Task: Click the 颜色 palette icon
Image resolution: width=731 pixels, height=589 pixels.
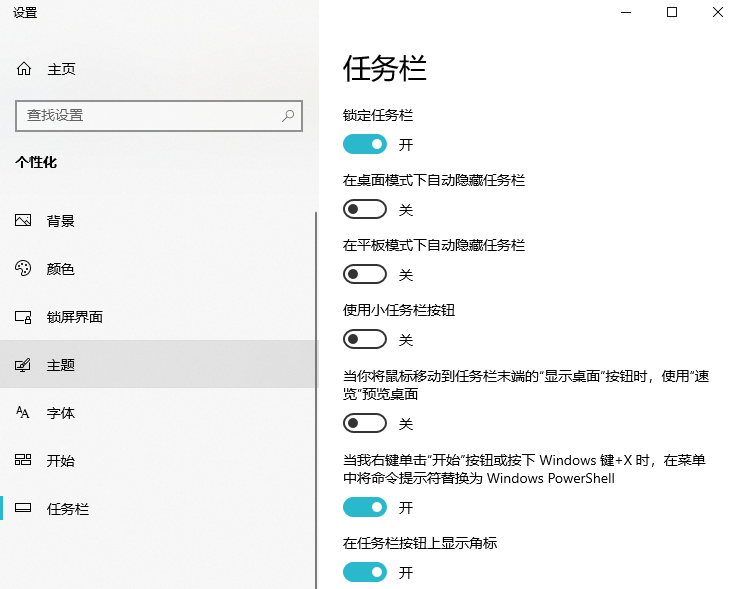Action: tap(24, 269)
